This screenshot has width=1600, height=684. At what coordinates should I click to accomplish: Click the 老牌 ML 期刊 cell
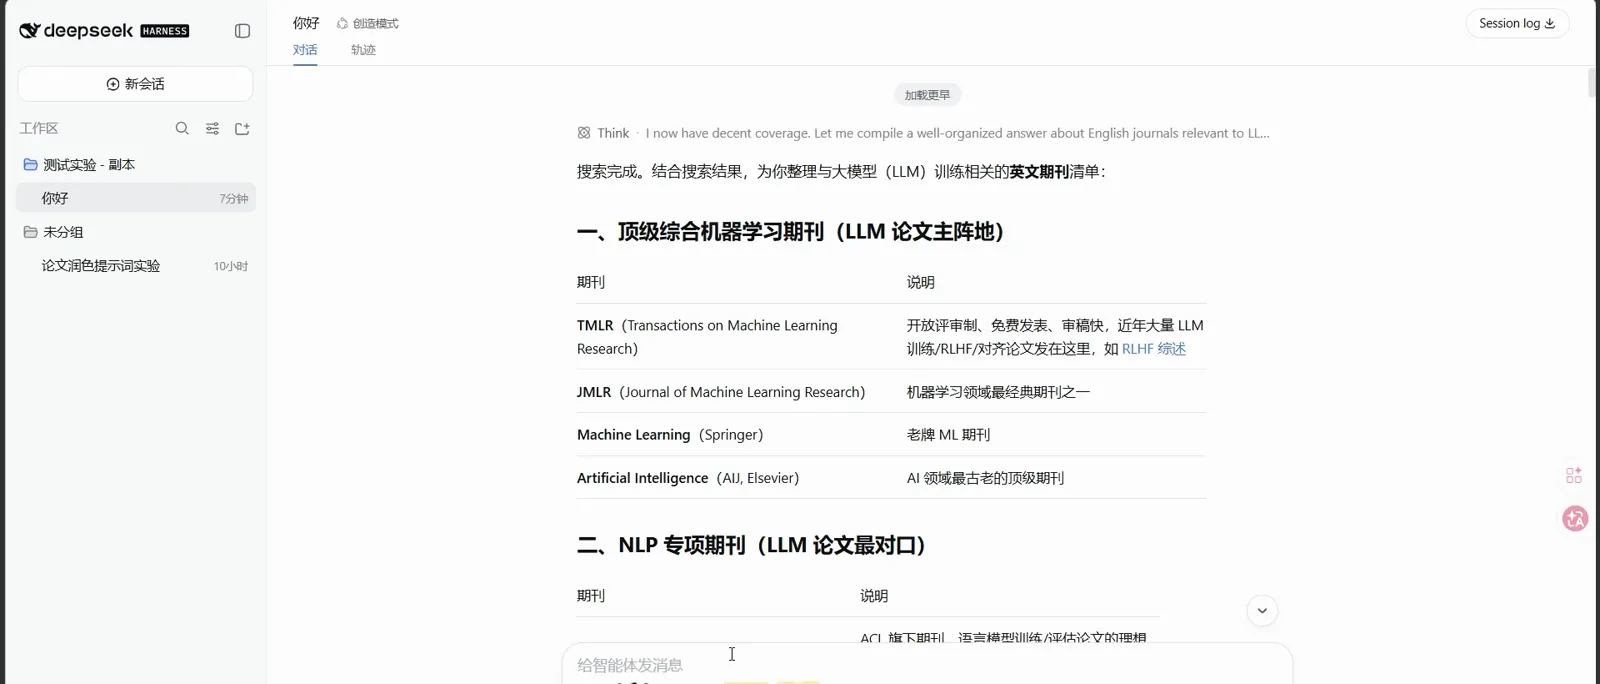point(948,435)
